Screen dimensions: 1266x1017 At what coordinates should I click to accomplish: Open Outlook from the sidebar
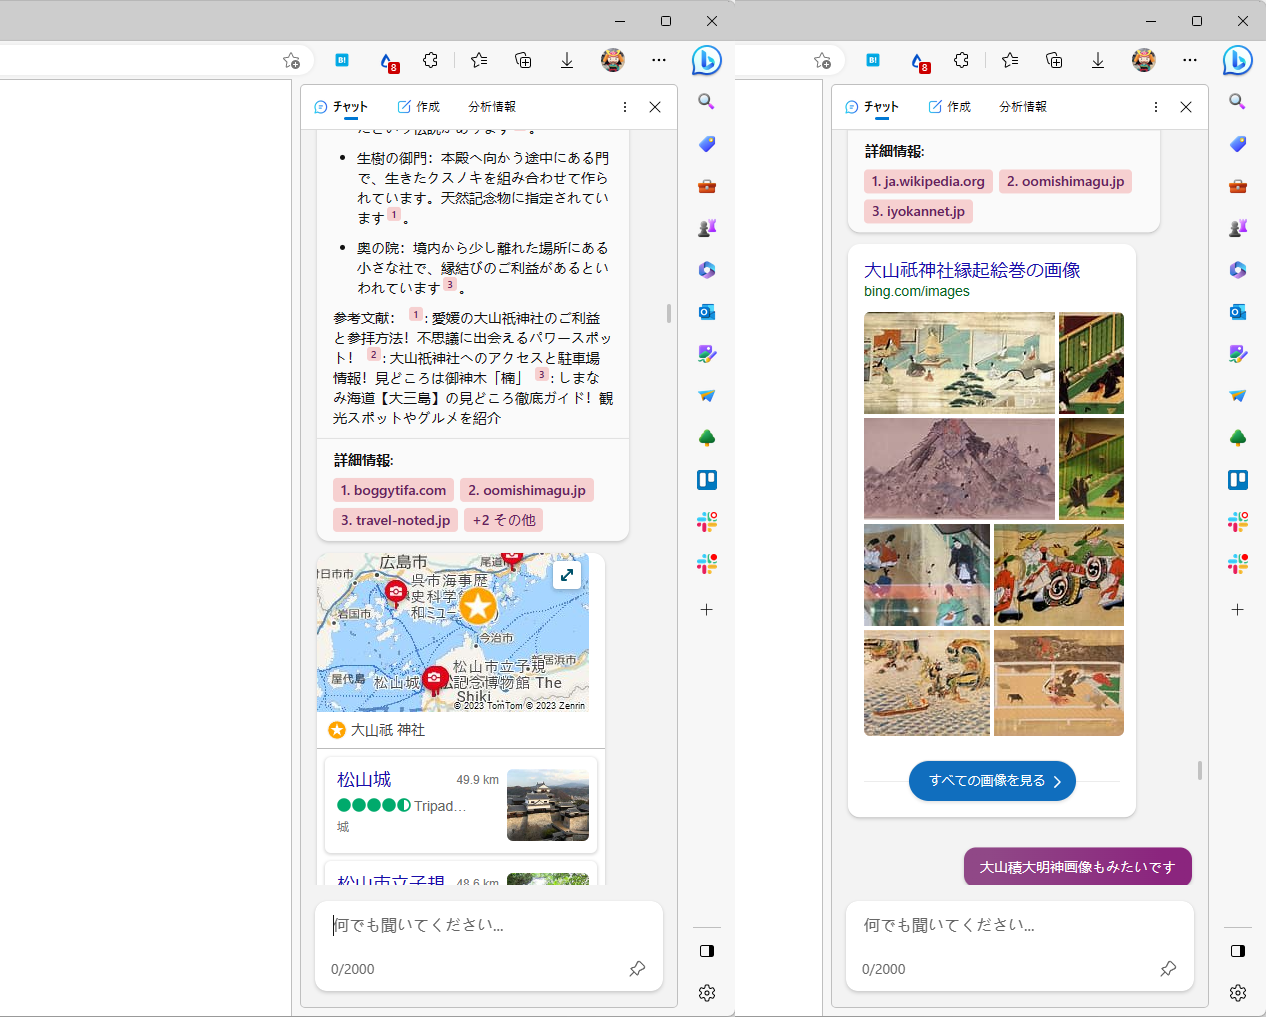[x=707, y=312]
